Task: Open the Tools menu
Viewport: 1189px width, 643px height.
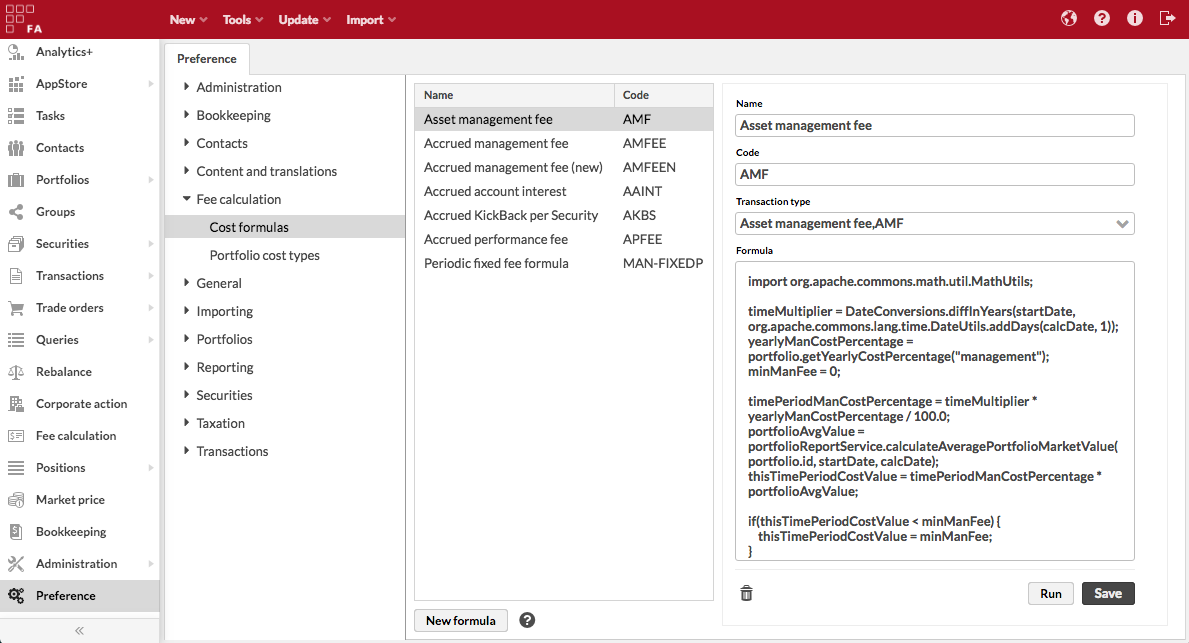Action: tap(243, 20)
